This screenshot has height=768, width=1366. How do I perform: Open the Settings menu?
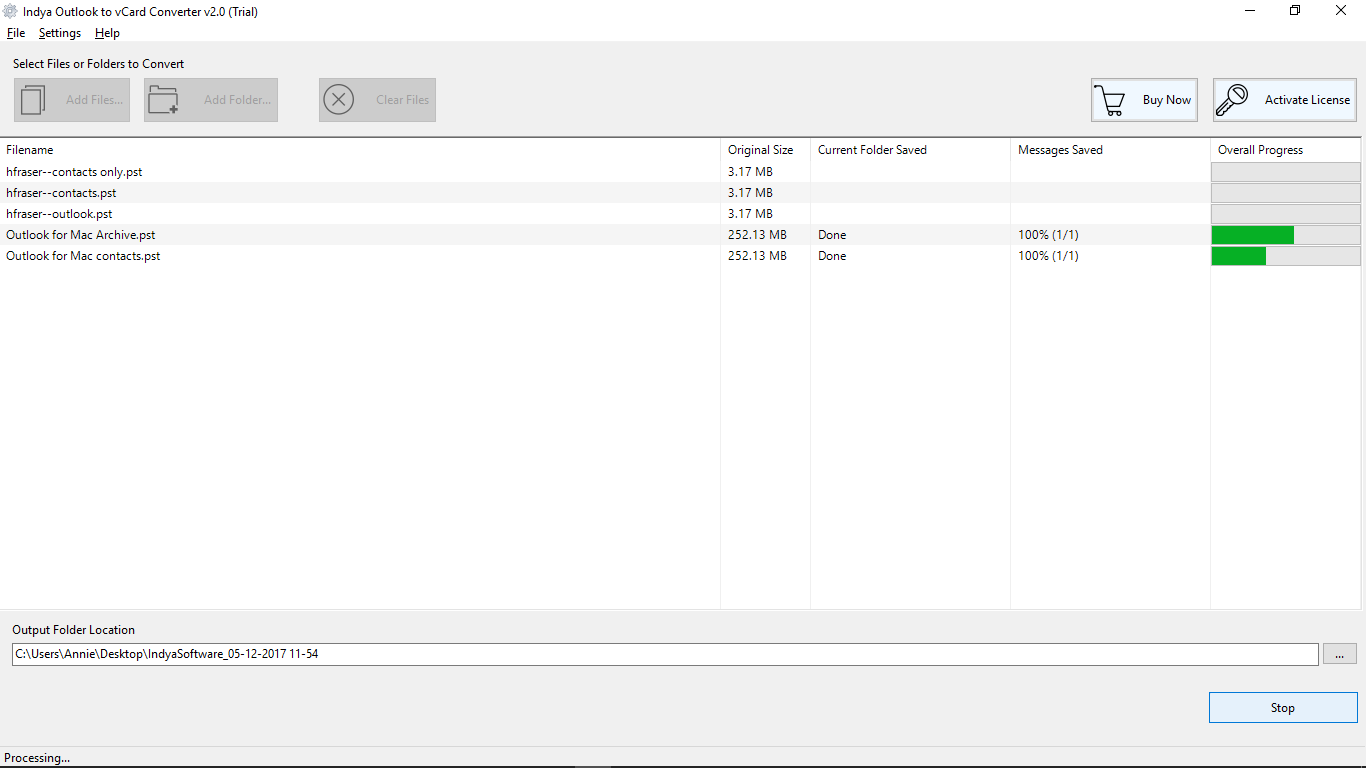(x=60, y=33)
